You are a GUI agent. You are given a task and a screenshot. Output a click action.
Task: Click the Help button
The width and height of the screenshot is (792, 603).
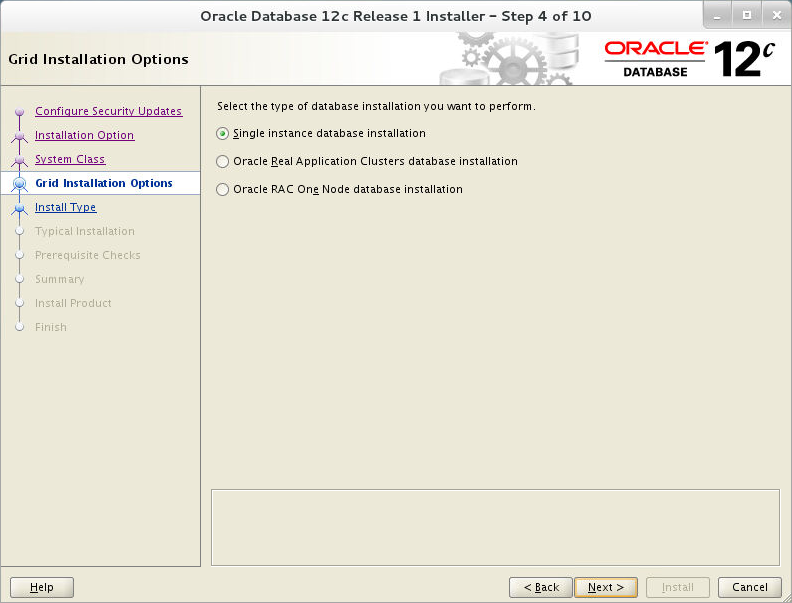[42, 587]
